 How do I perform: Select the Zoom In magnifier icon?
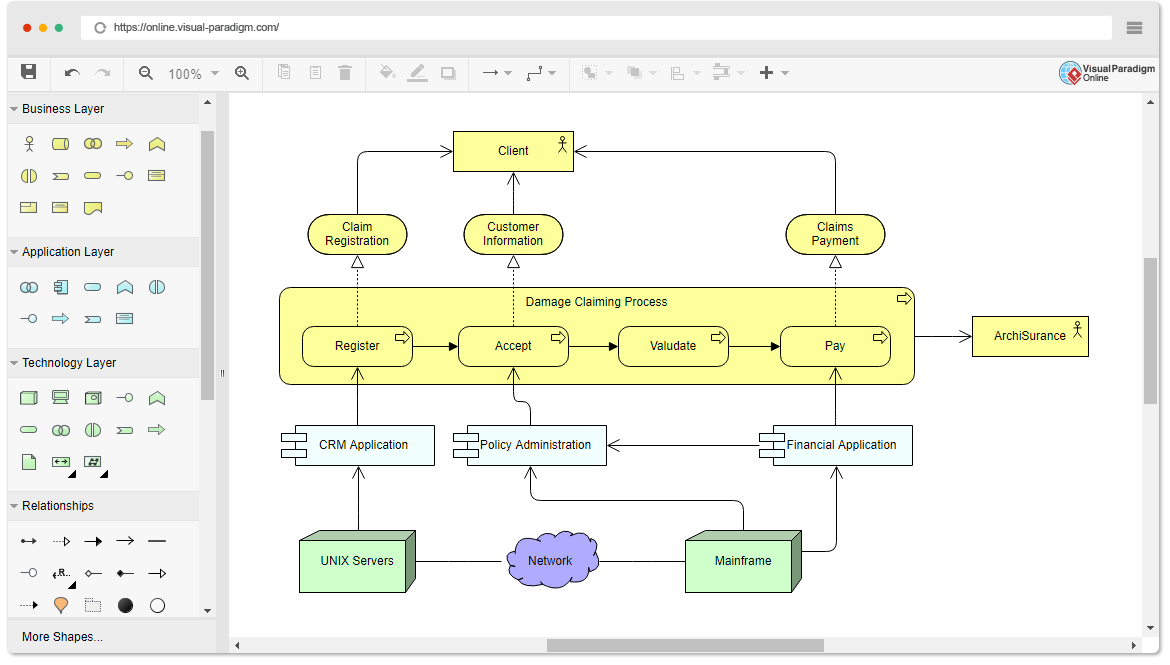tap(243, 72)
